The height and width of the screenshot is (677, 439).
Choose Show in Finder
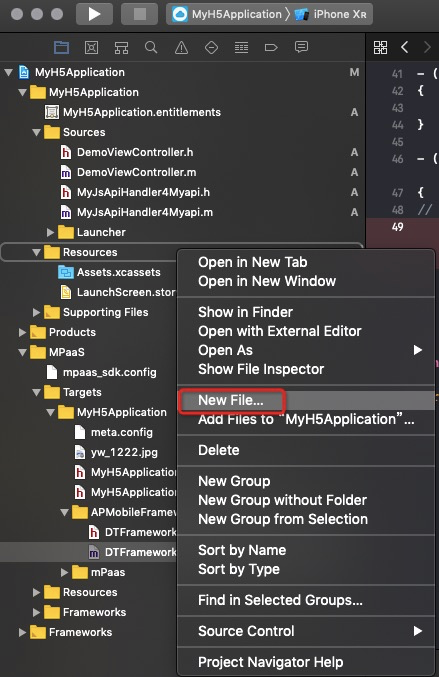(x=306, y=312)
